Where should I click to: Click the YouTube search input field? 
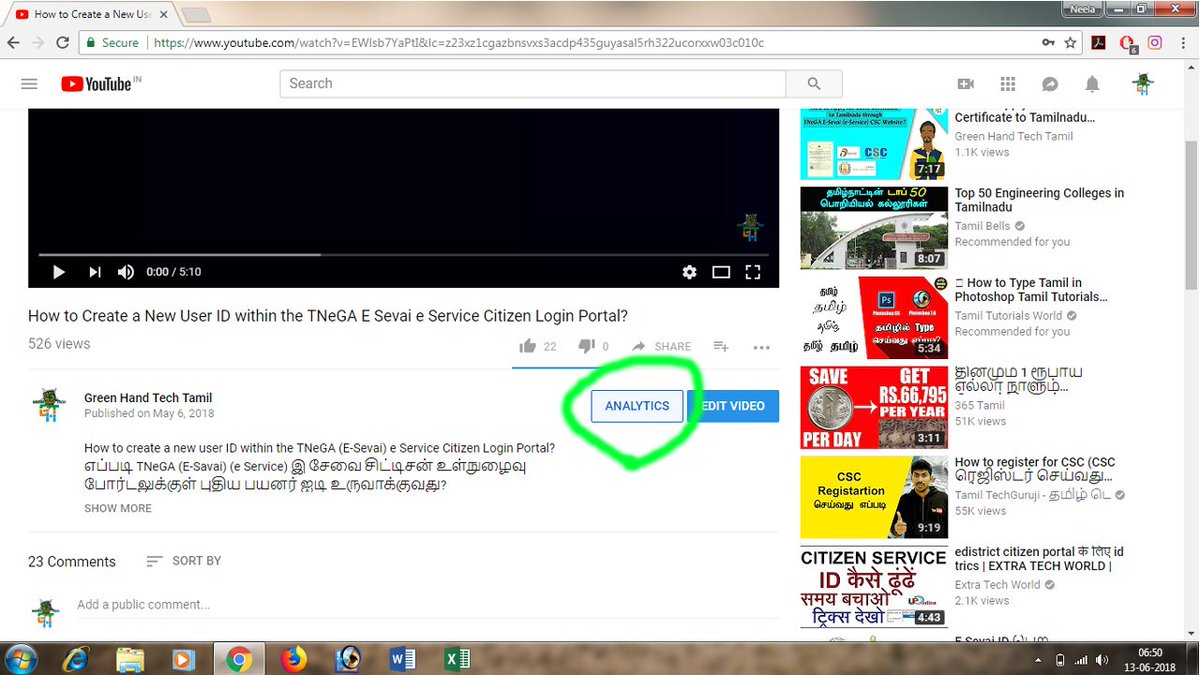point(533,84)
